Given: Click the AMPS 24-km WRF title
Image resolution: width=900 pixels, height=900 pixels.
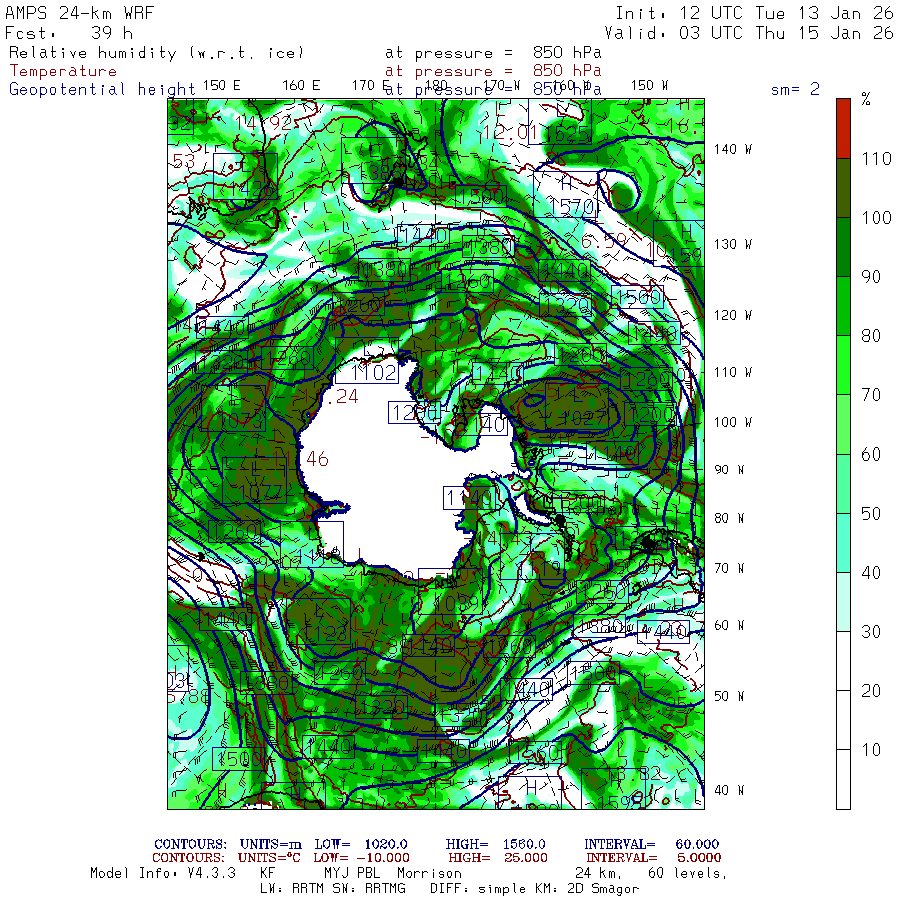Looking at the screenshot, I should [x=73, y=13].
